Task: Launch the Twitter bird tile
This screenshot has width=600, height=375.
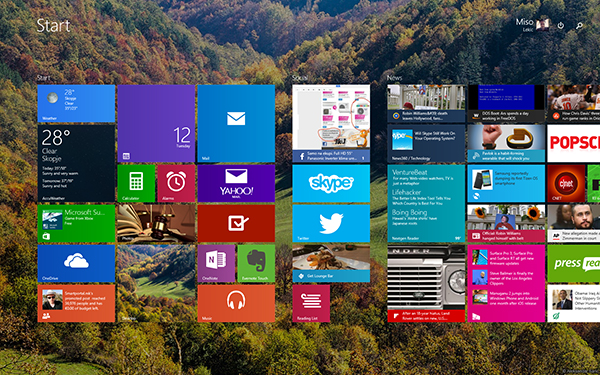Action: pyautogui.click(x=331, y=223)
